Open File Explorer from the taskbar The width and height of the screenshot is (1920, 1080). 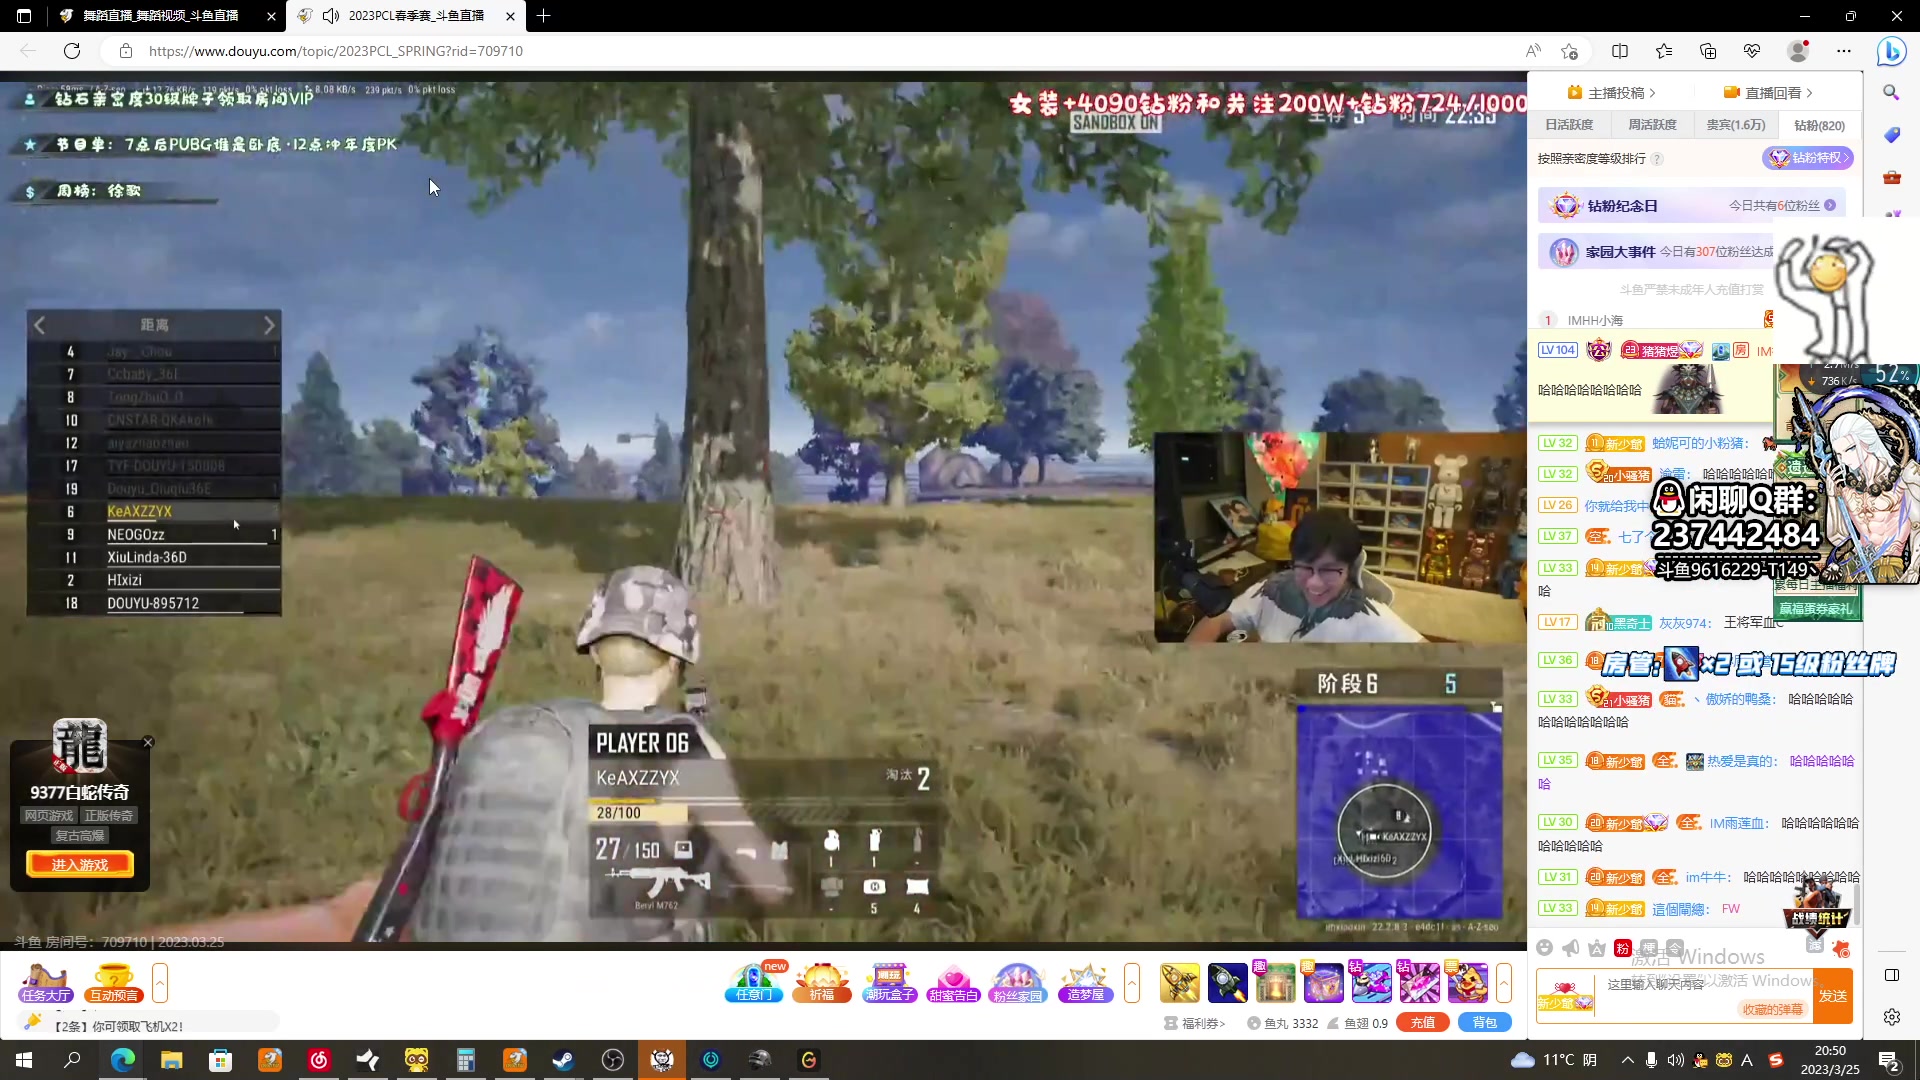point(172,1060)
